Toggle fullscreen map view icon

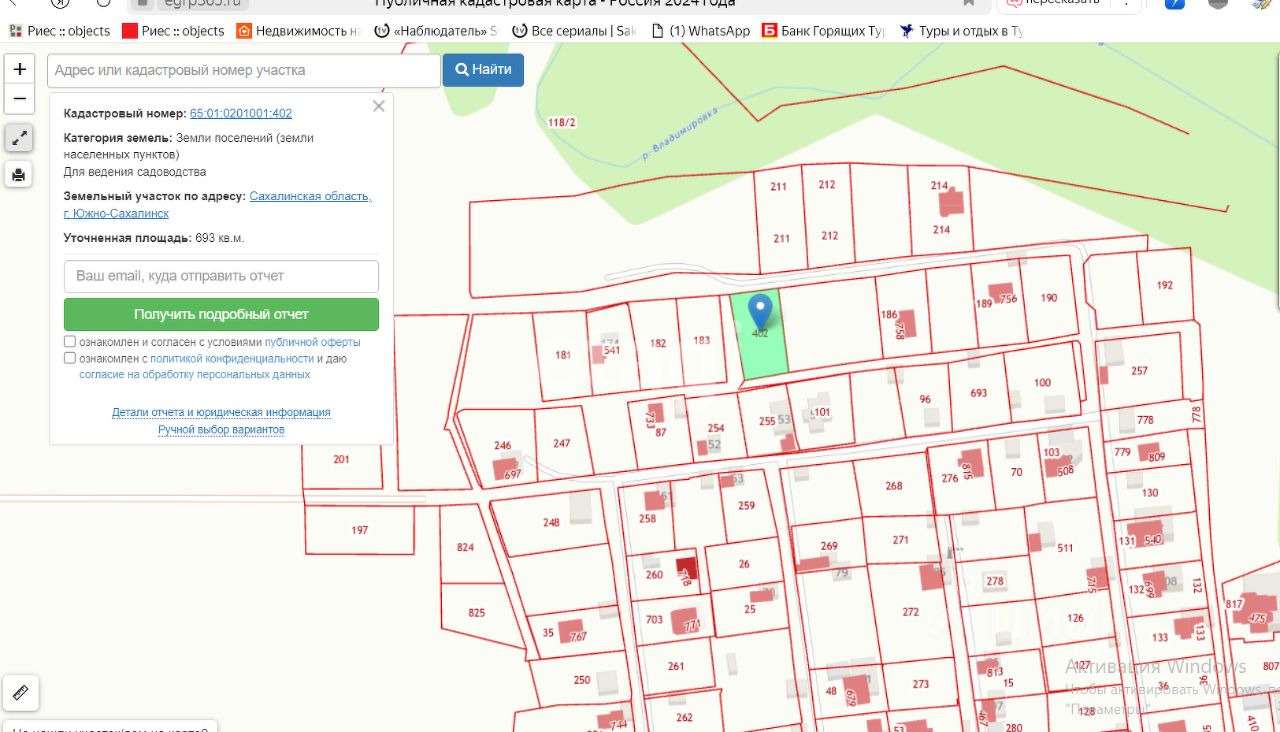click(x=19, y=138)
